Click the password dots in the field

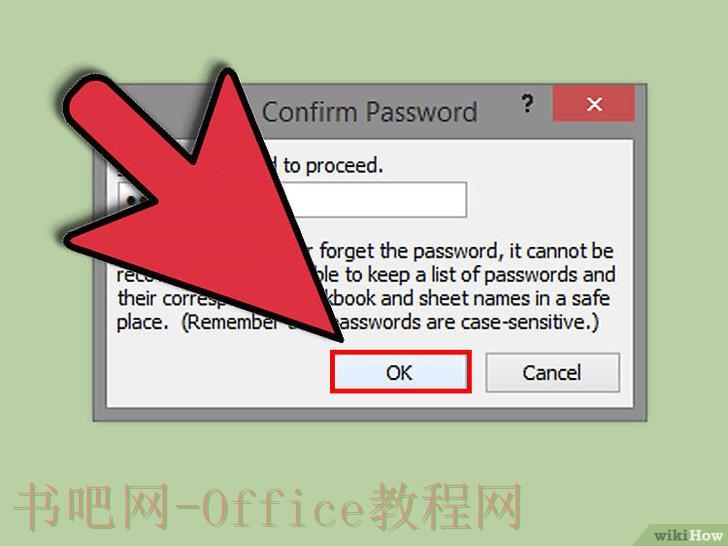click(131, 201)
